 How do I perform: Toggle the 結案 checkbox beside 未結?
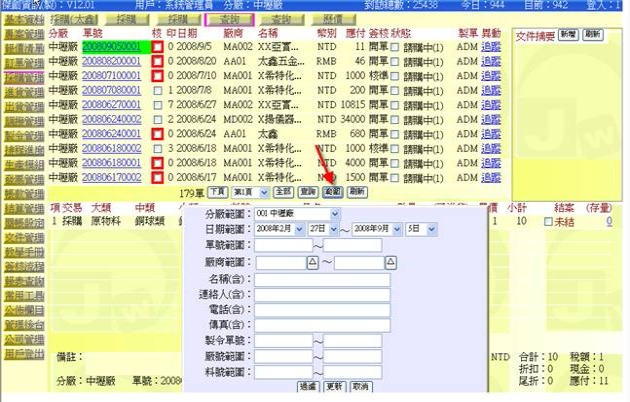pyautogui.click(x=547, y=221)
